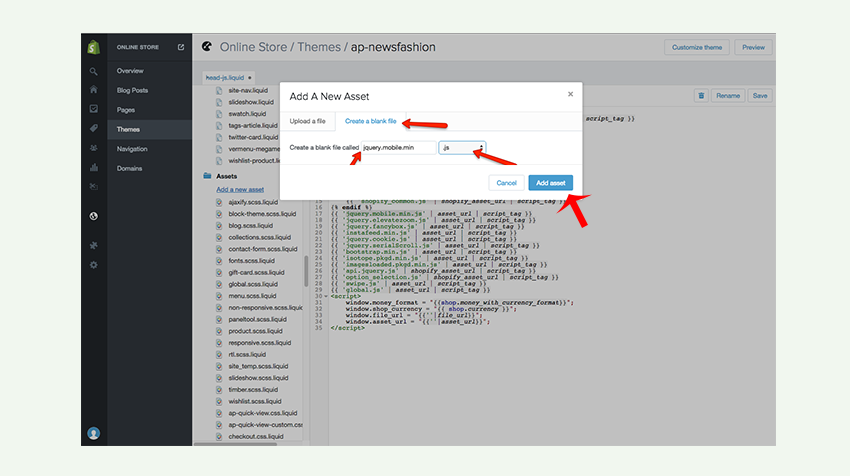Image resolution: width=850 pixels, height=476 pixels.
Task: Open Domains menu item
Action: click(x=130, y=169)
